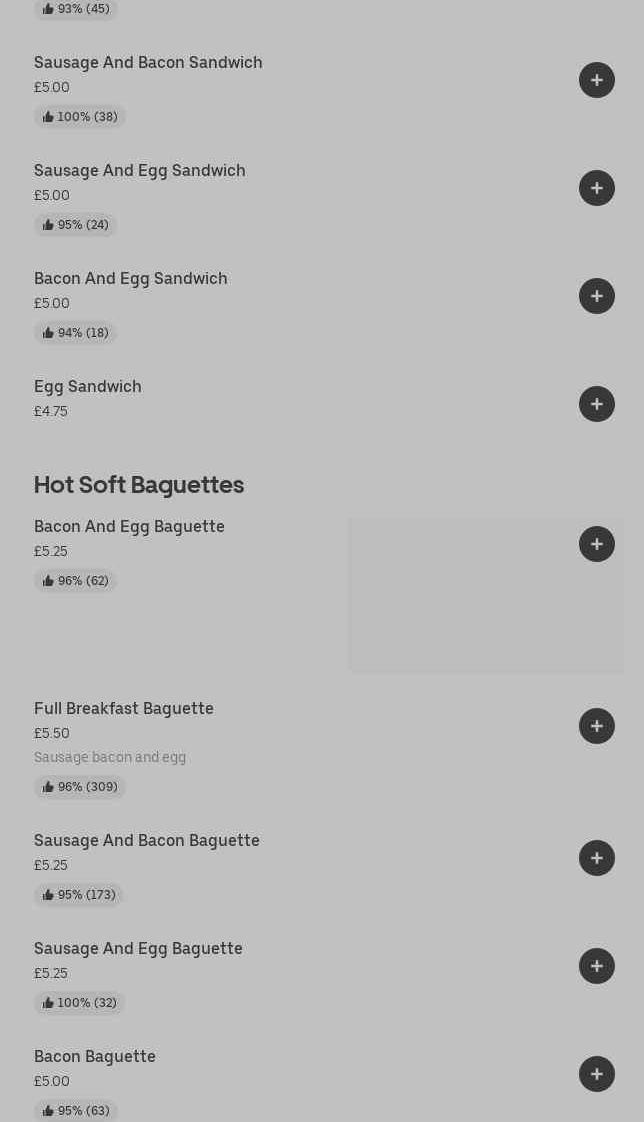Add Sausage And Bacon Sandwich to basket
644x1122 pixels.
(x=597, y=80)
